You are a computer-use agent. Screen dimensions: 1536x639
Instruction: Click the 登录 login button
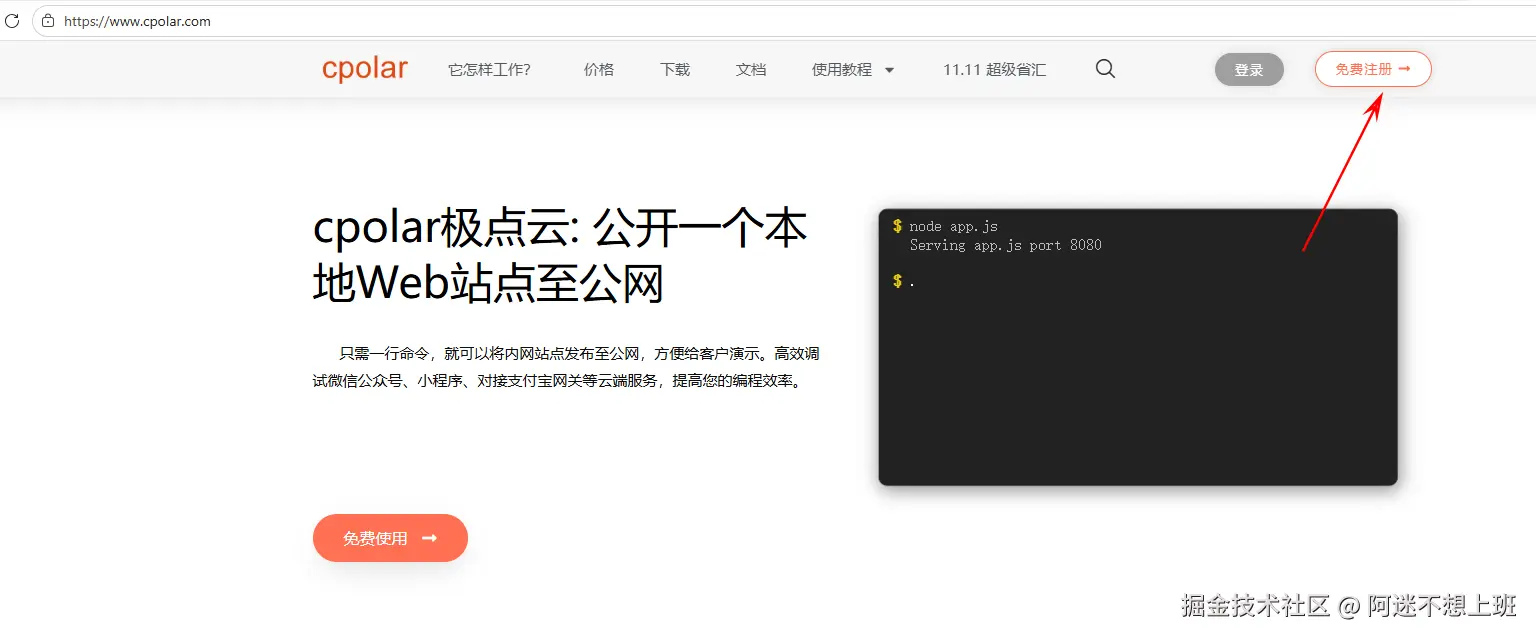(1249, 70)
